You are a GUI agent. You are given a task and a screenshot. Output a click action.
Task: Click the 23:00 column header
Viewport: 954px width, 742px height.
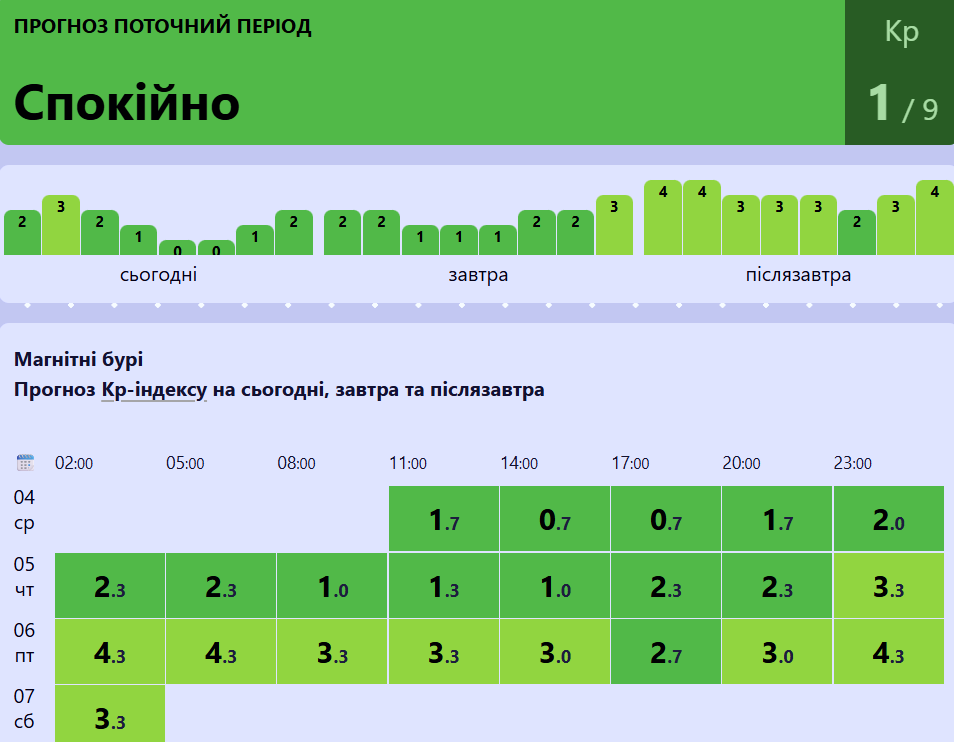coord(853,464)
